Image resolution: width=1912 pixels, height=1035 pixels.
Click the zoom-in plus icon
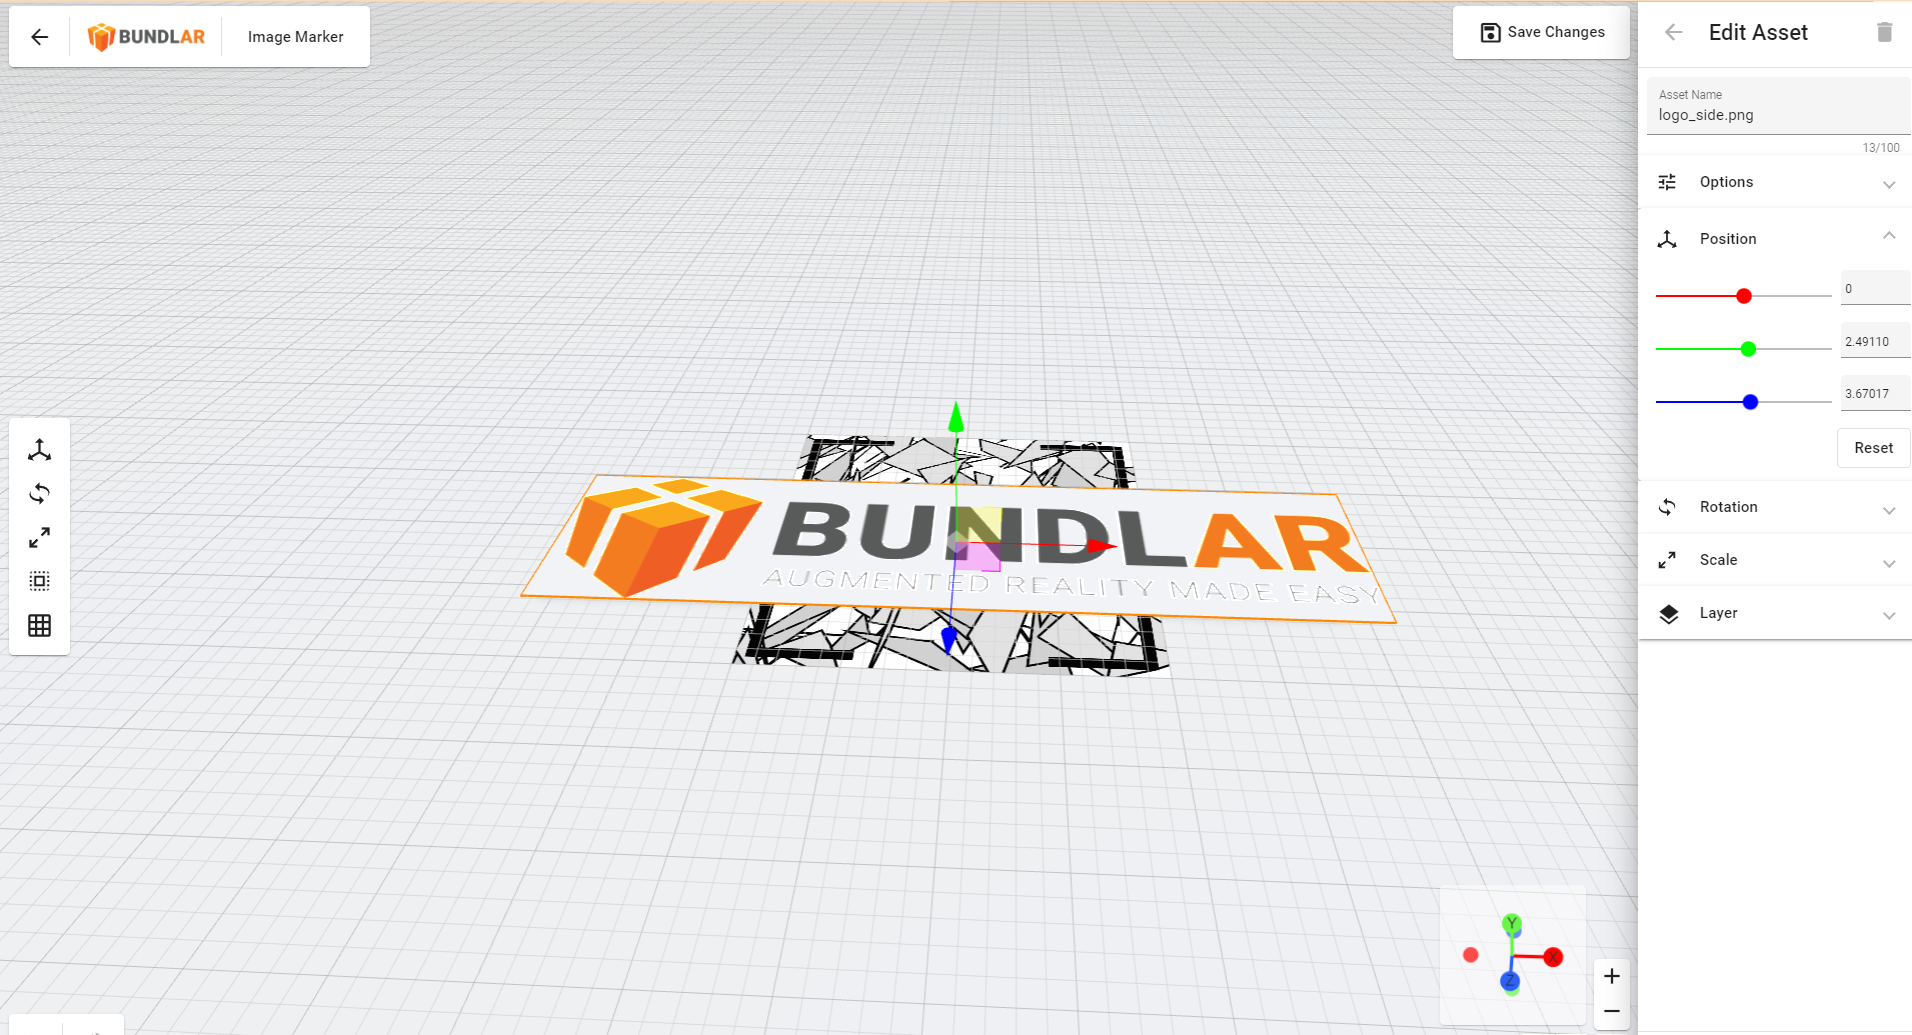click(1611, 975)
